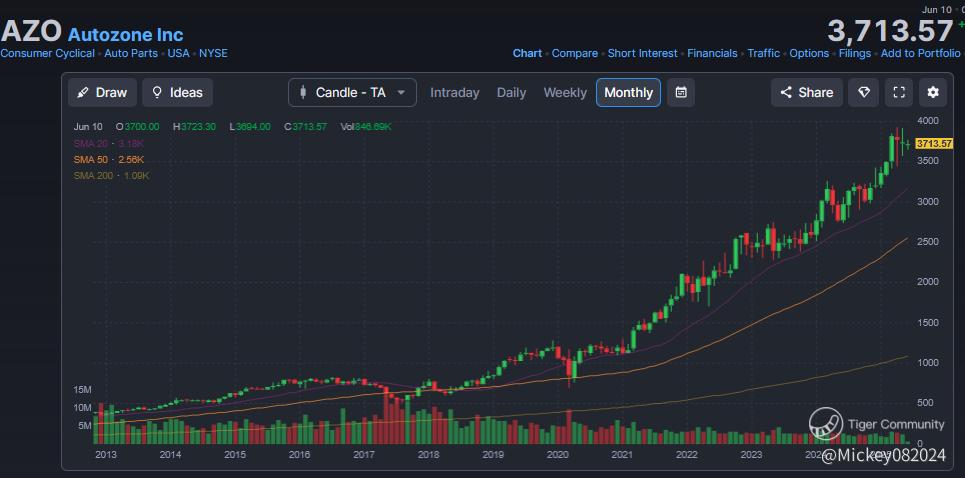Switch to Daily timeframe

pos(511,92)
